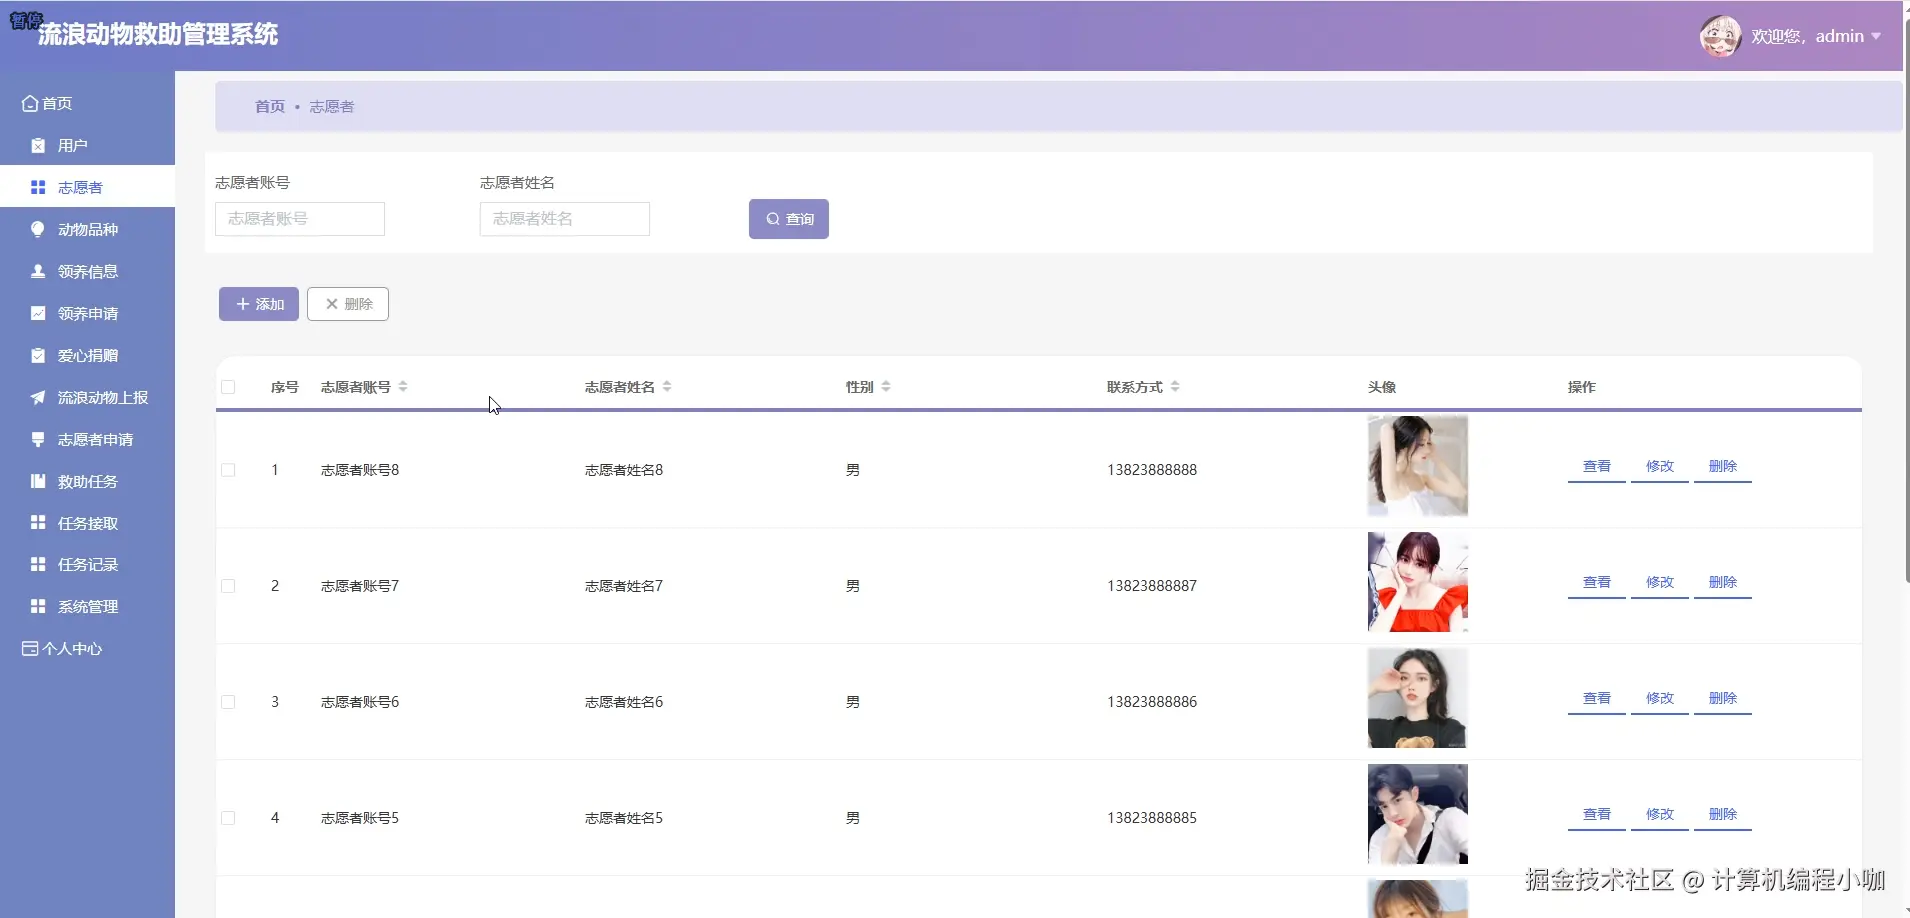Open 爱心捐赠 menu item
The width and height of the screenshot is (1910, 918).
coord(87,356)
